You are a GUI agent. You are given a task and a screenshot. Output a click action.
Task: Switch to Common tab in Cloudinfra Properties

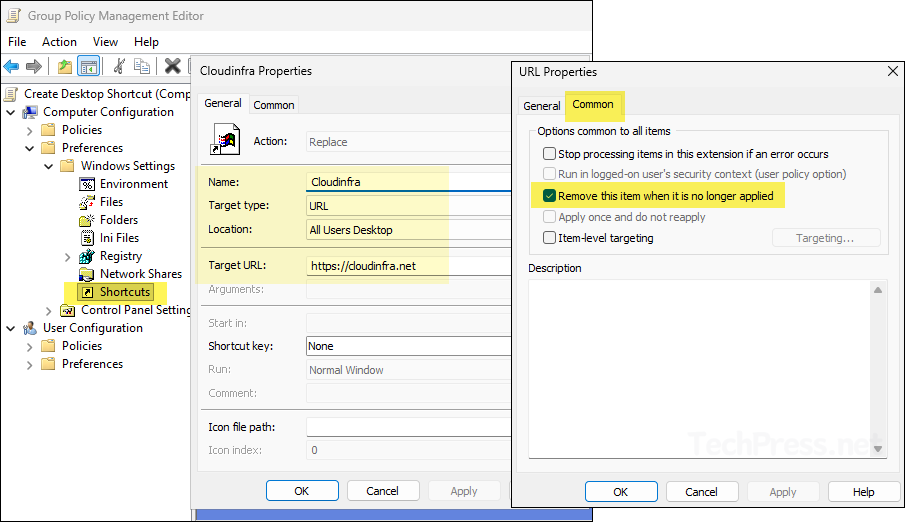point(274,105)
